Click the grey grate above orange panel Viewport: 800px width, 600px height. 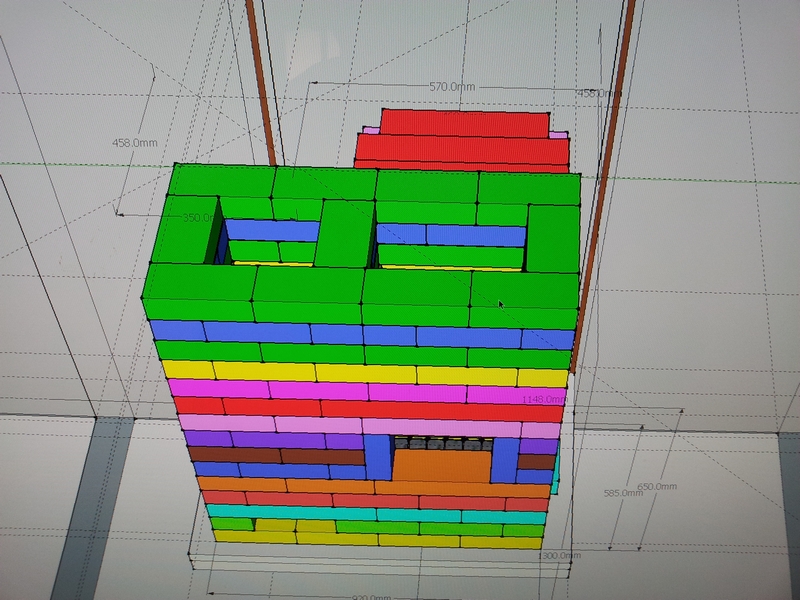coord(442,443)
